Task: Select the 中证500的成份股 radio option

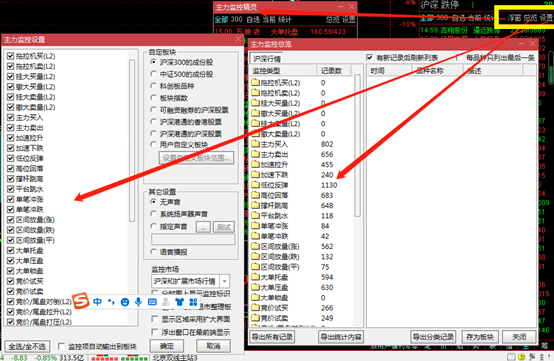Action: pos(153,74)
